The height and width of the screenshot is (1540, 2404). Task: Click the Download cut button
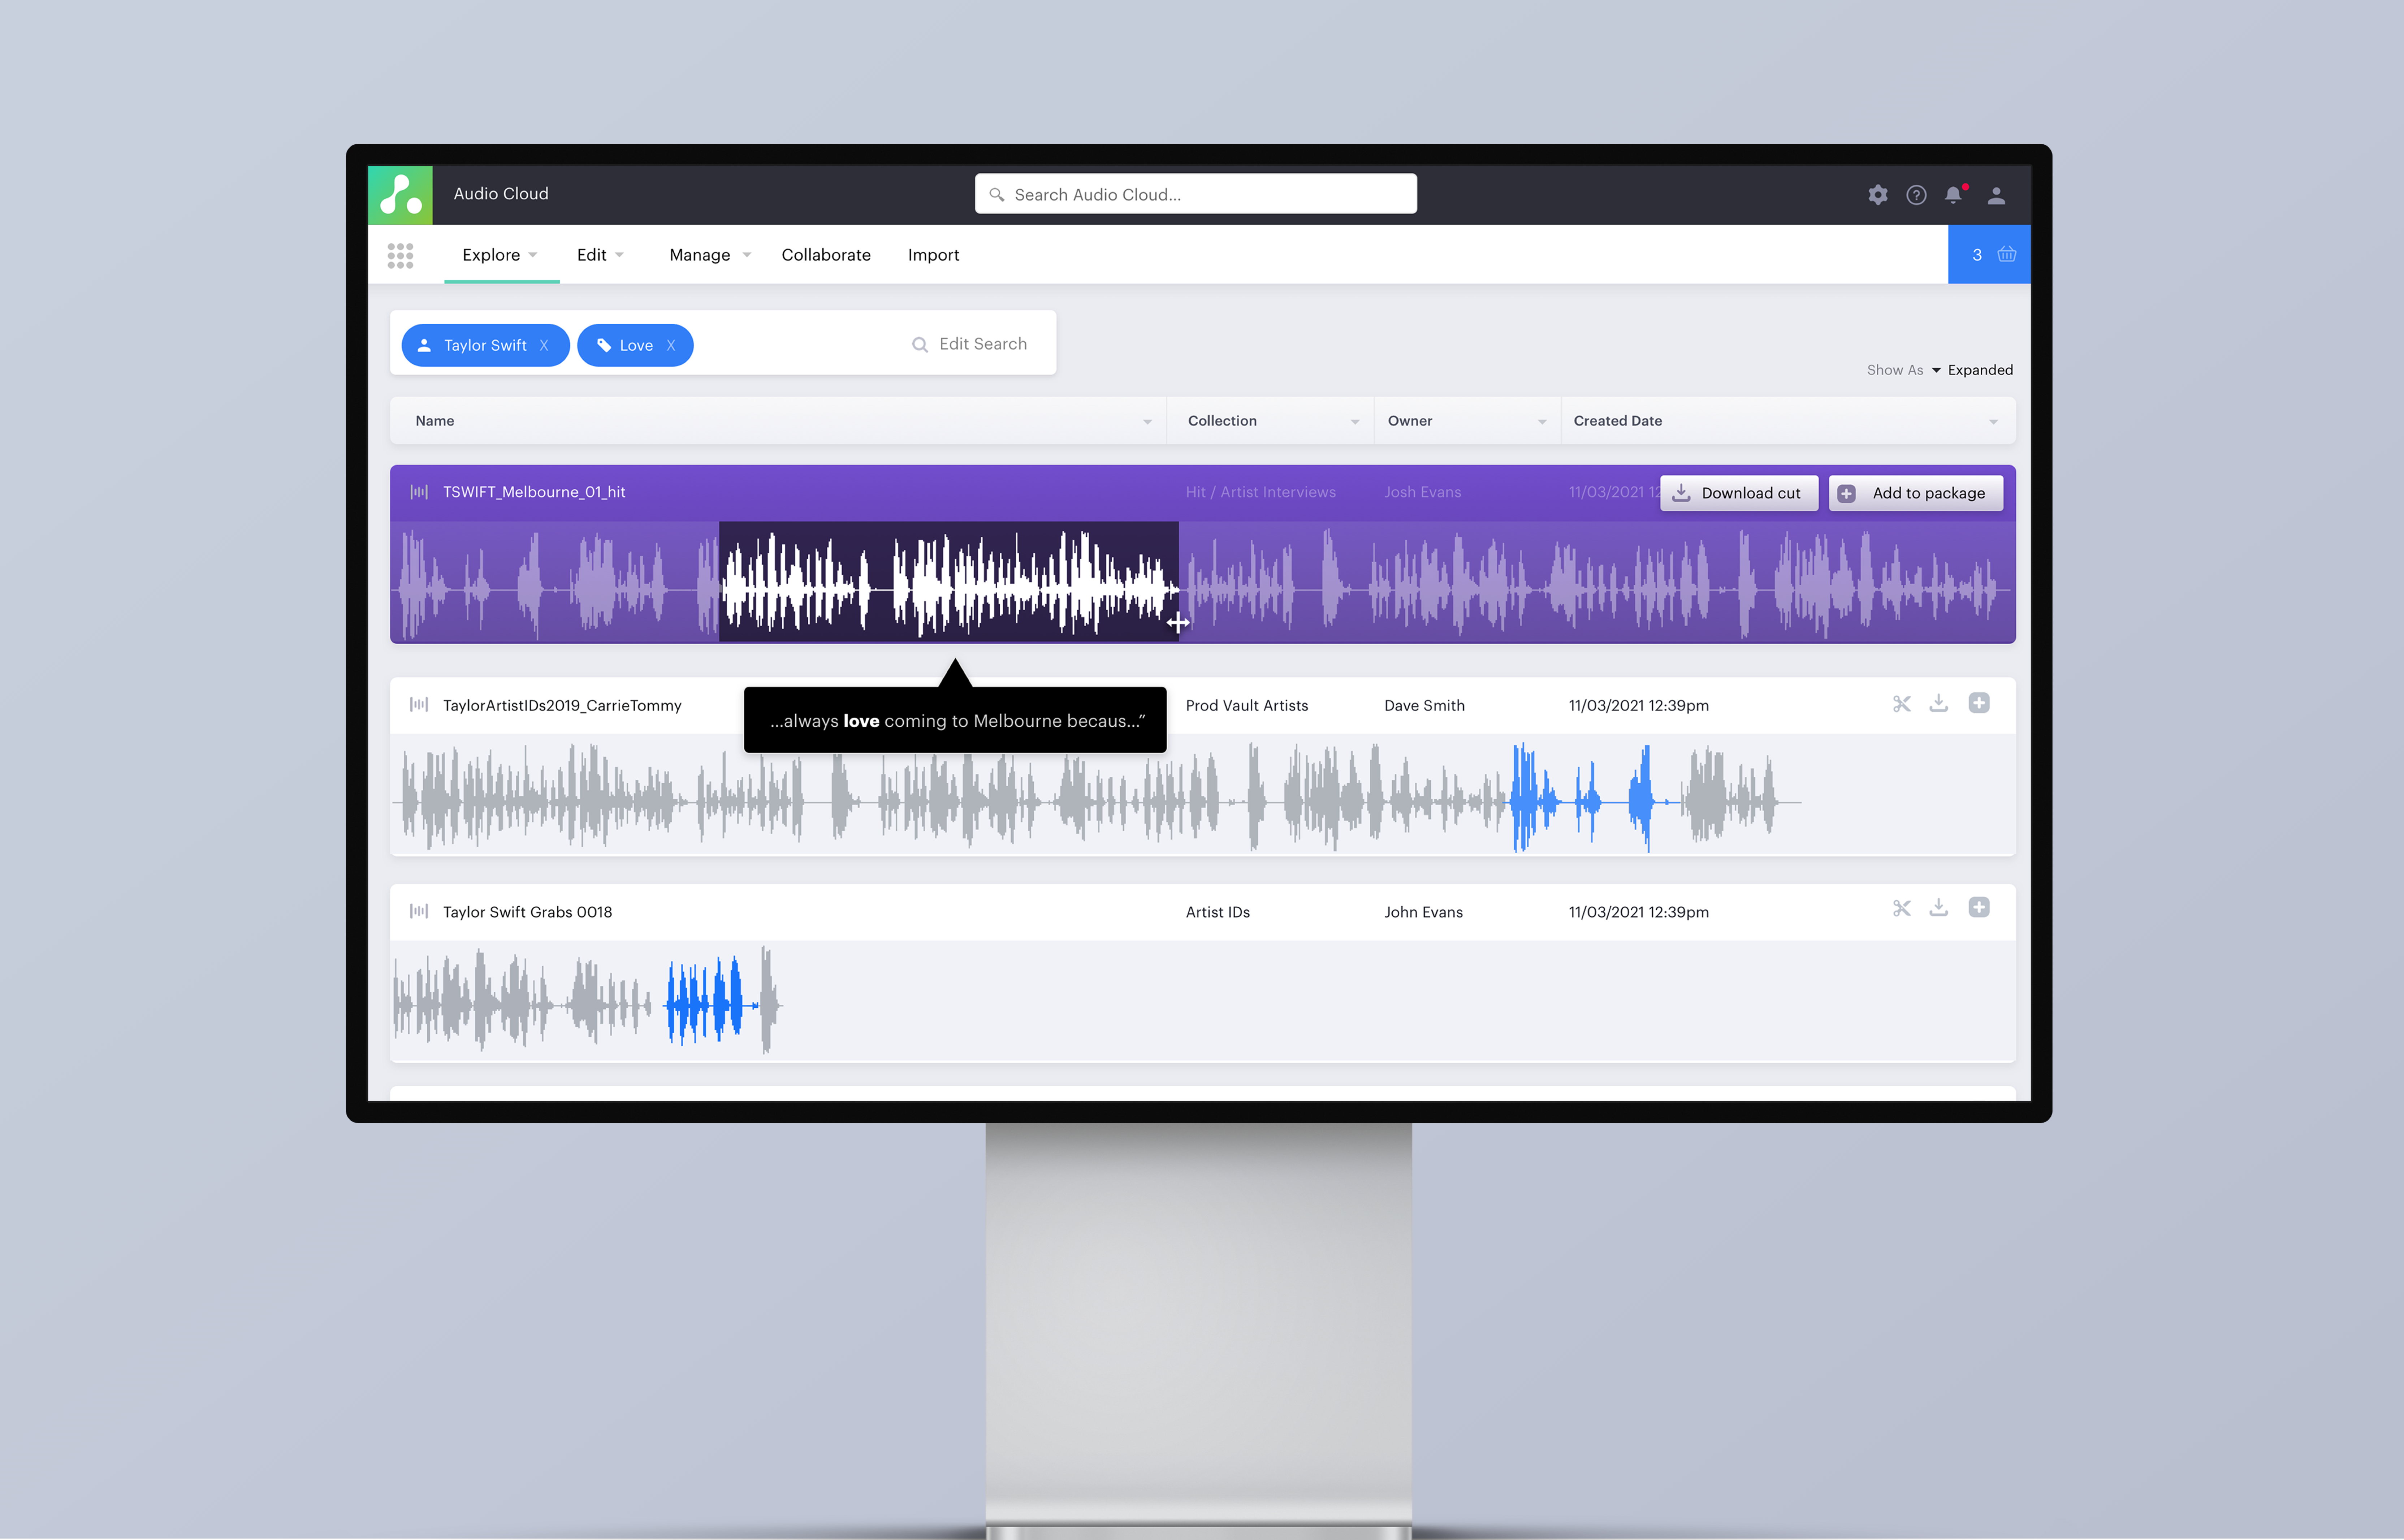(1739, 493)
